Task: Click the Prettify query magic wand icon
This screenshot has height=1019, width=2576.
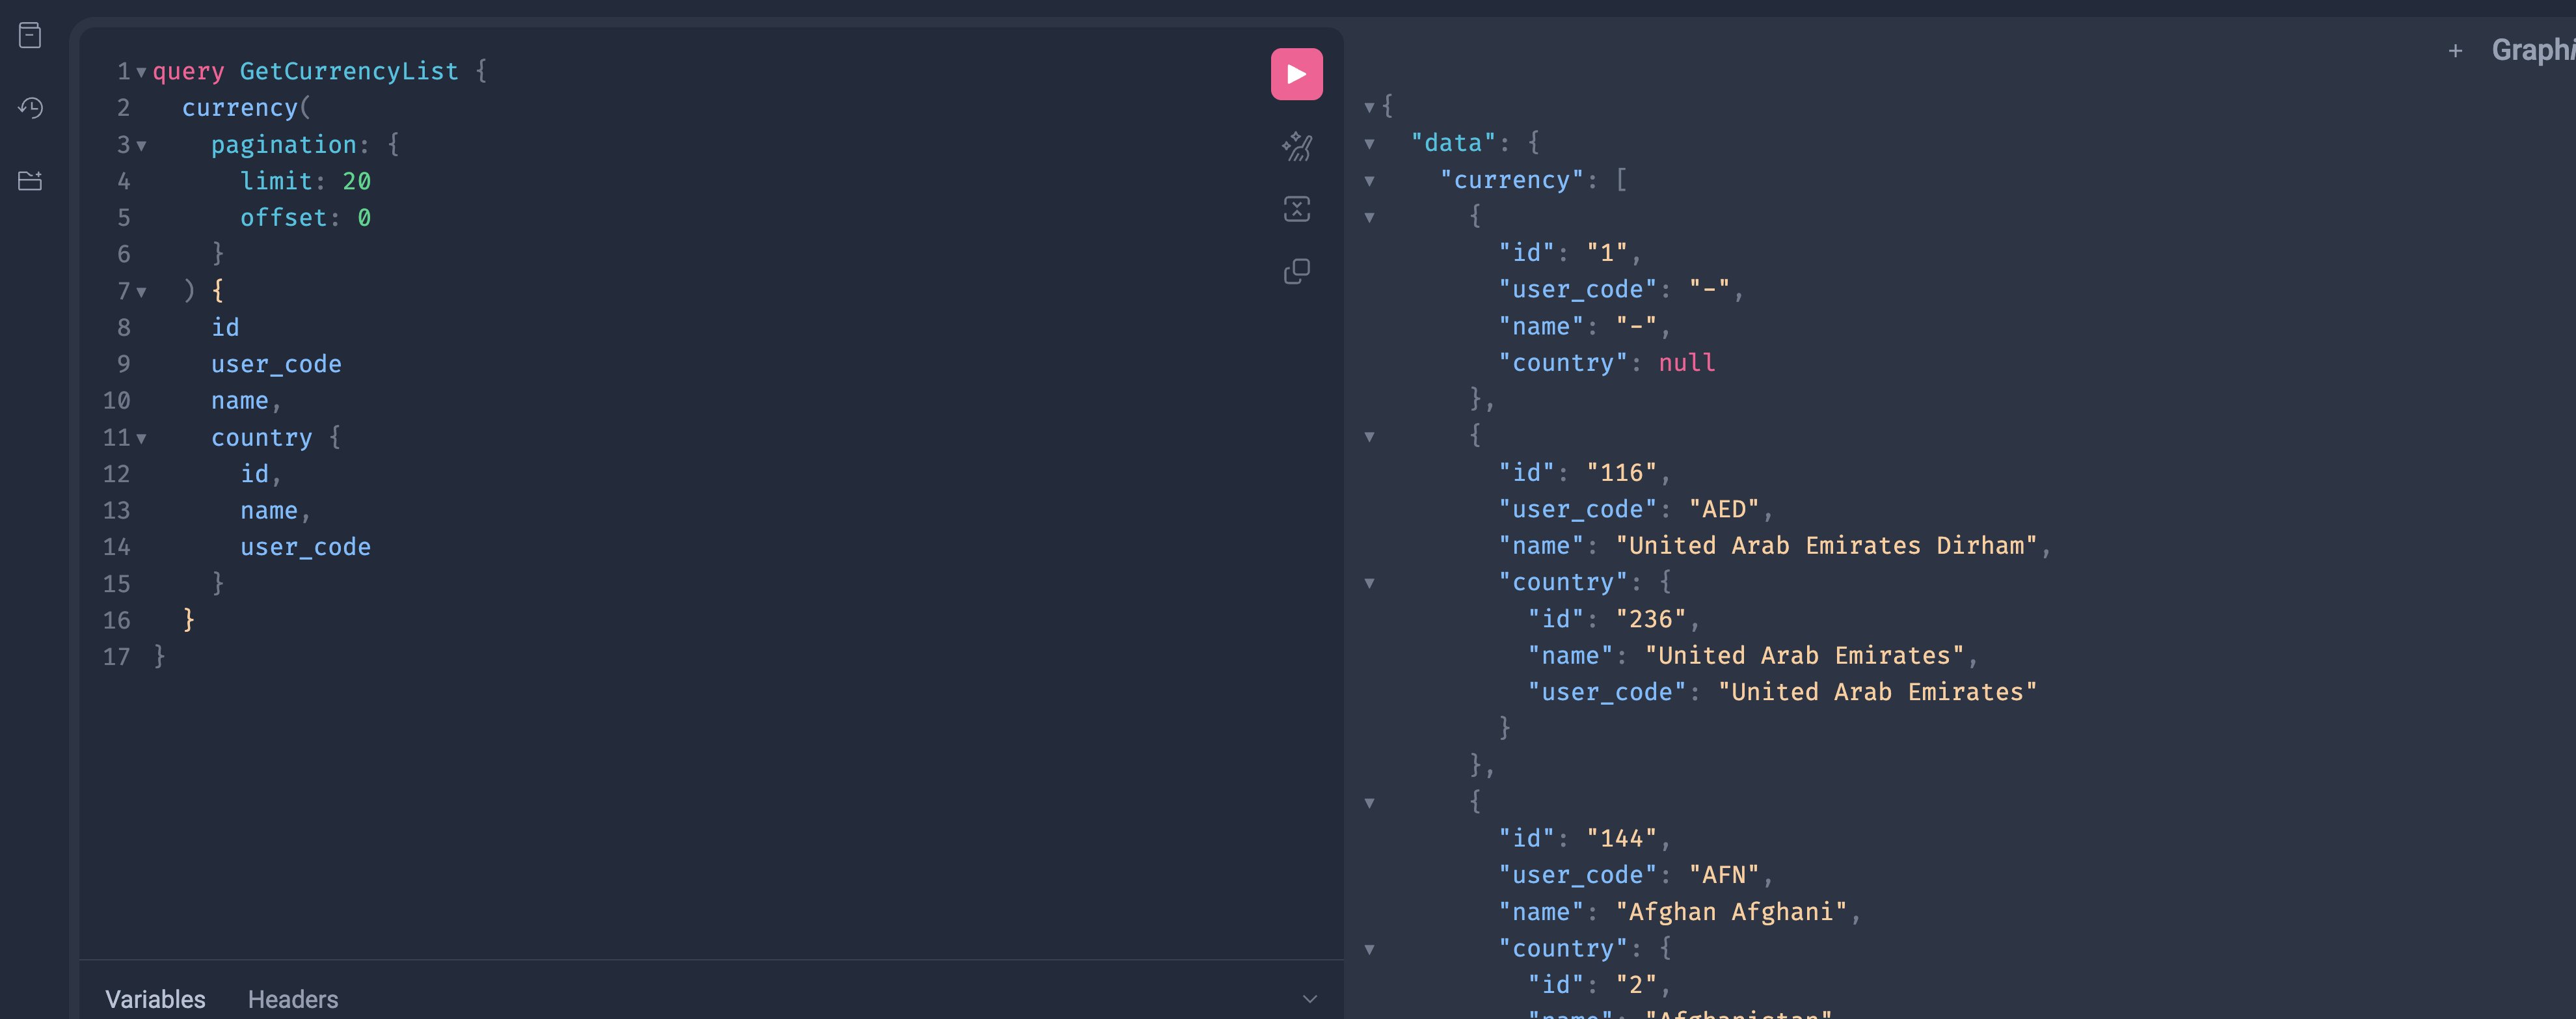Action: pyautogui.click(x=1296, y=147)
